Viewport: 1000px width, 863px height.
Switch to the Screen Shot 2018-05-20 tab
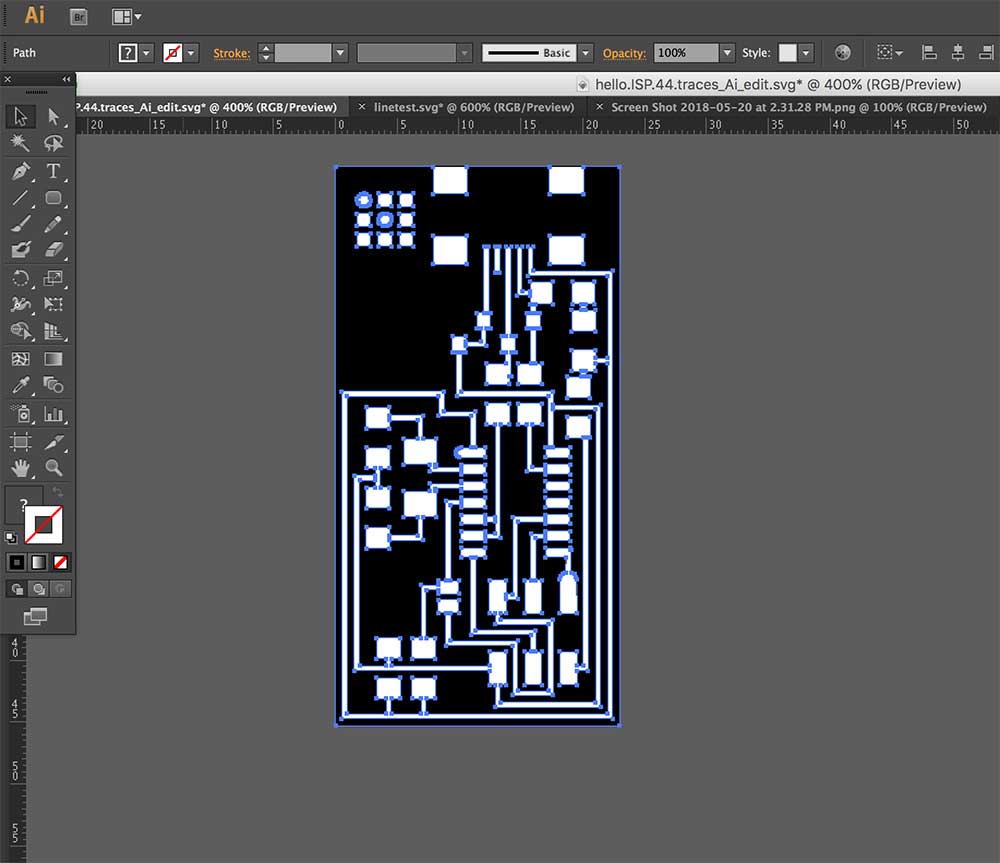[798, 107]
